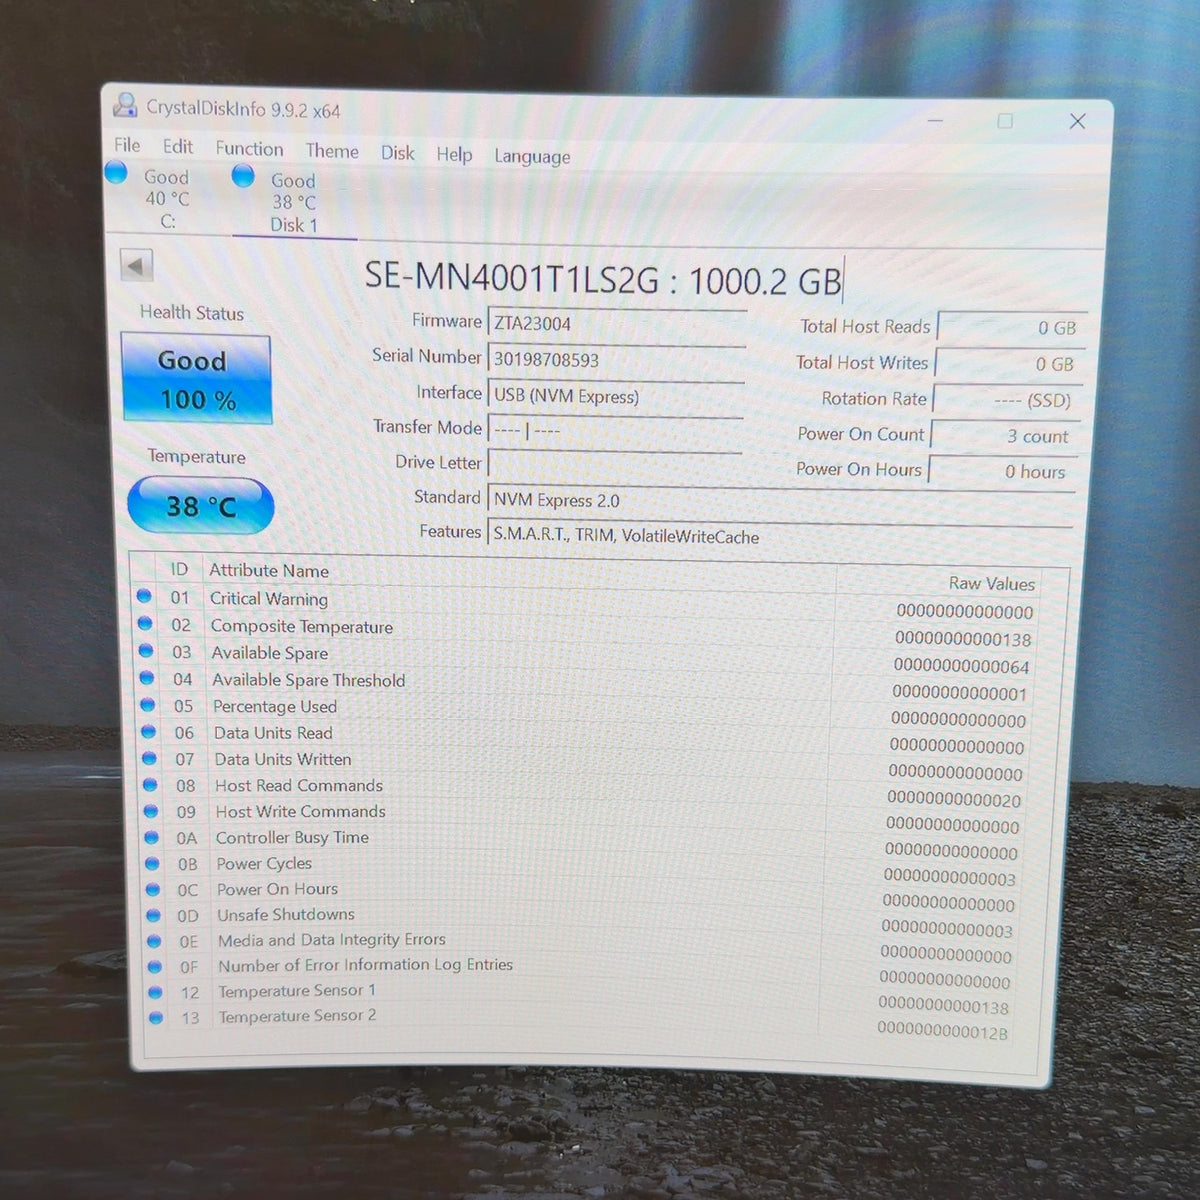Open the Language menu
The image size is (1200, 1200).
point(532,156)
